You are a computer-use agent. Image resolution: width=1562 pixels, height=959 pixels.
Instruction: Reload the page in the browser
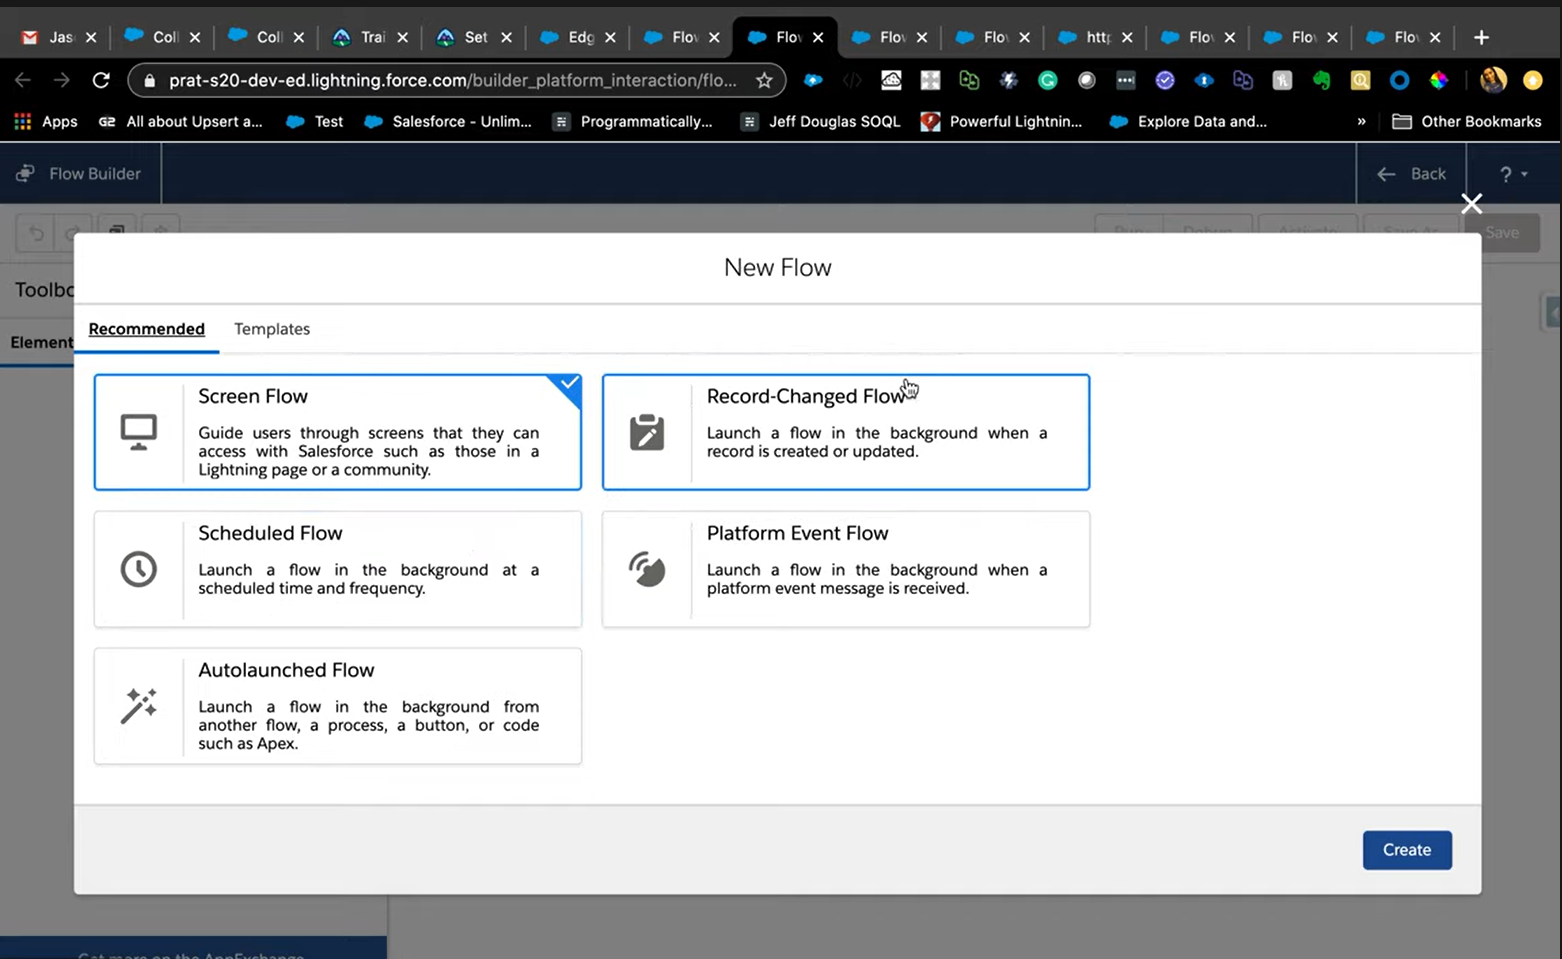coord(101,80)
